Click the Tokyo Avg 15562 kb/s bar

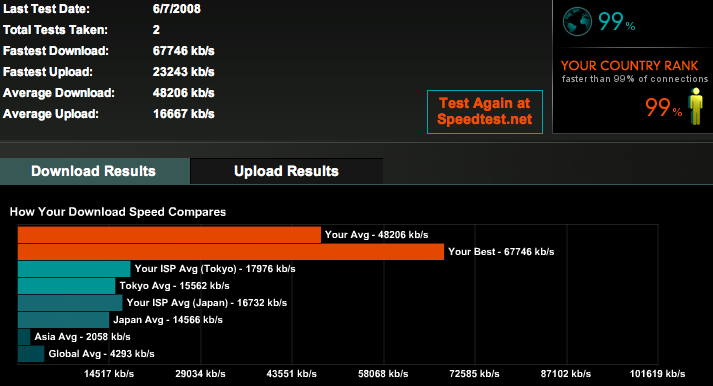pos(66,286)
